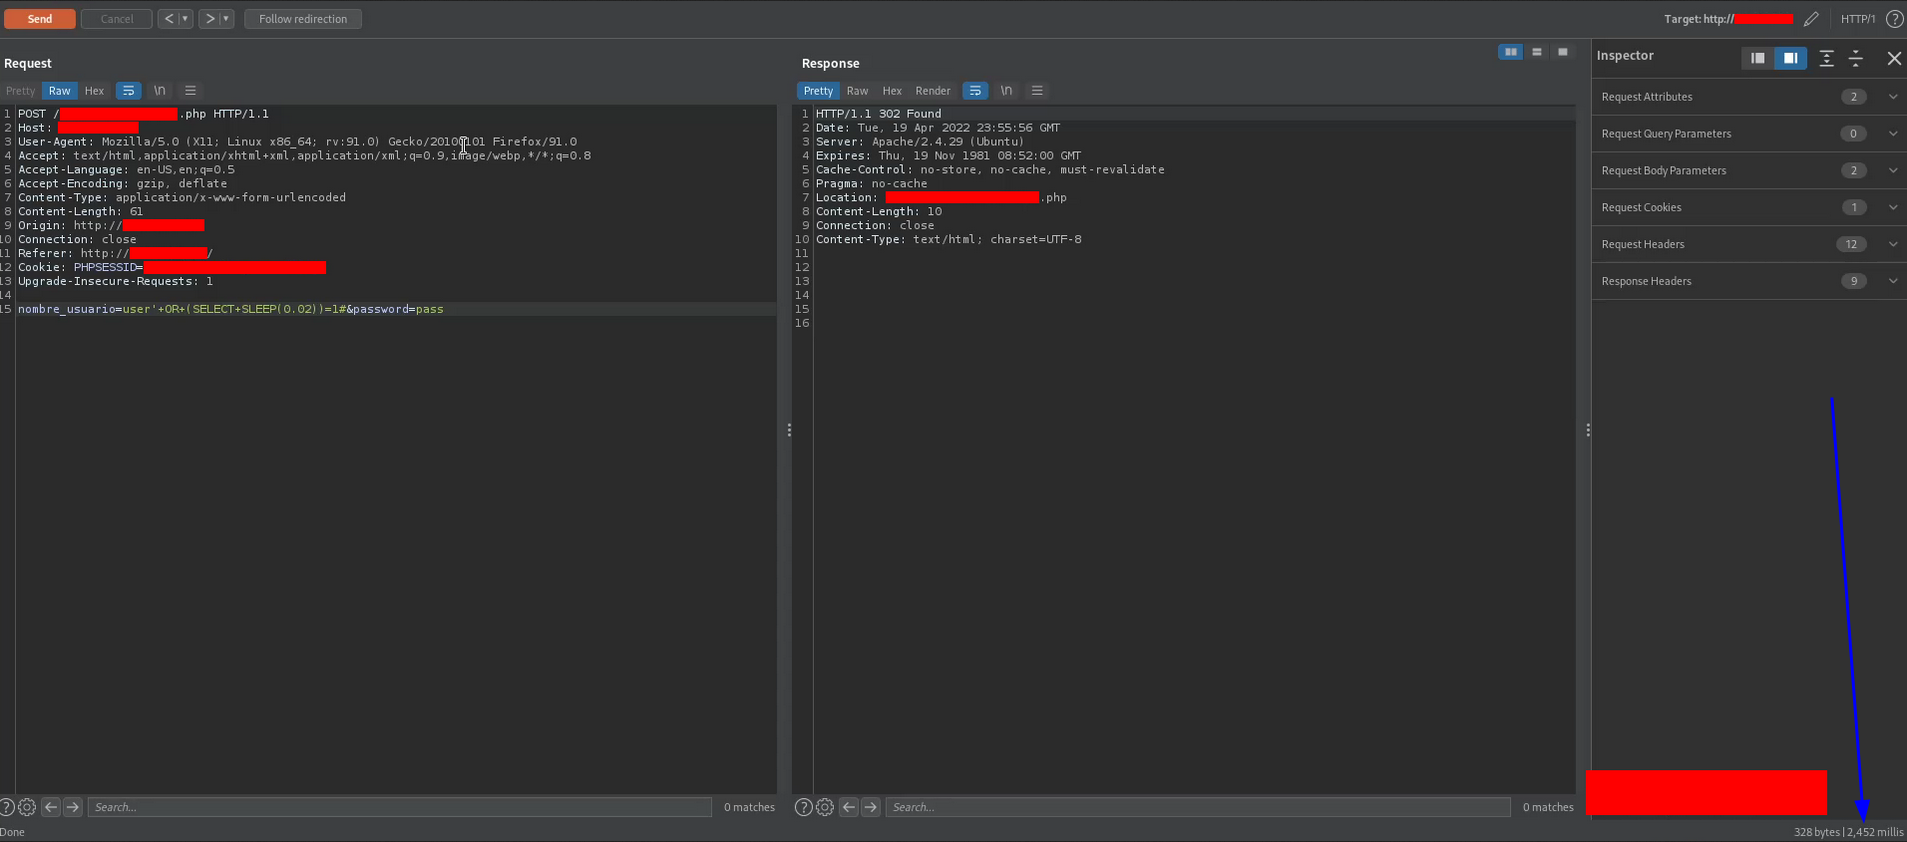Image resolution: width=1907 pixels, height=842 pixels.
Task: Dock Inspector panel on the right
Action: pyautogui.click(x=1790, y=58)
